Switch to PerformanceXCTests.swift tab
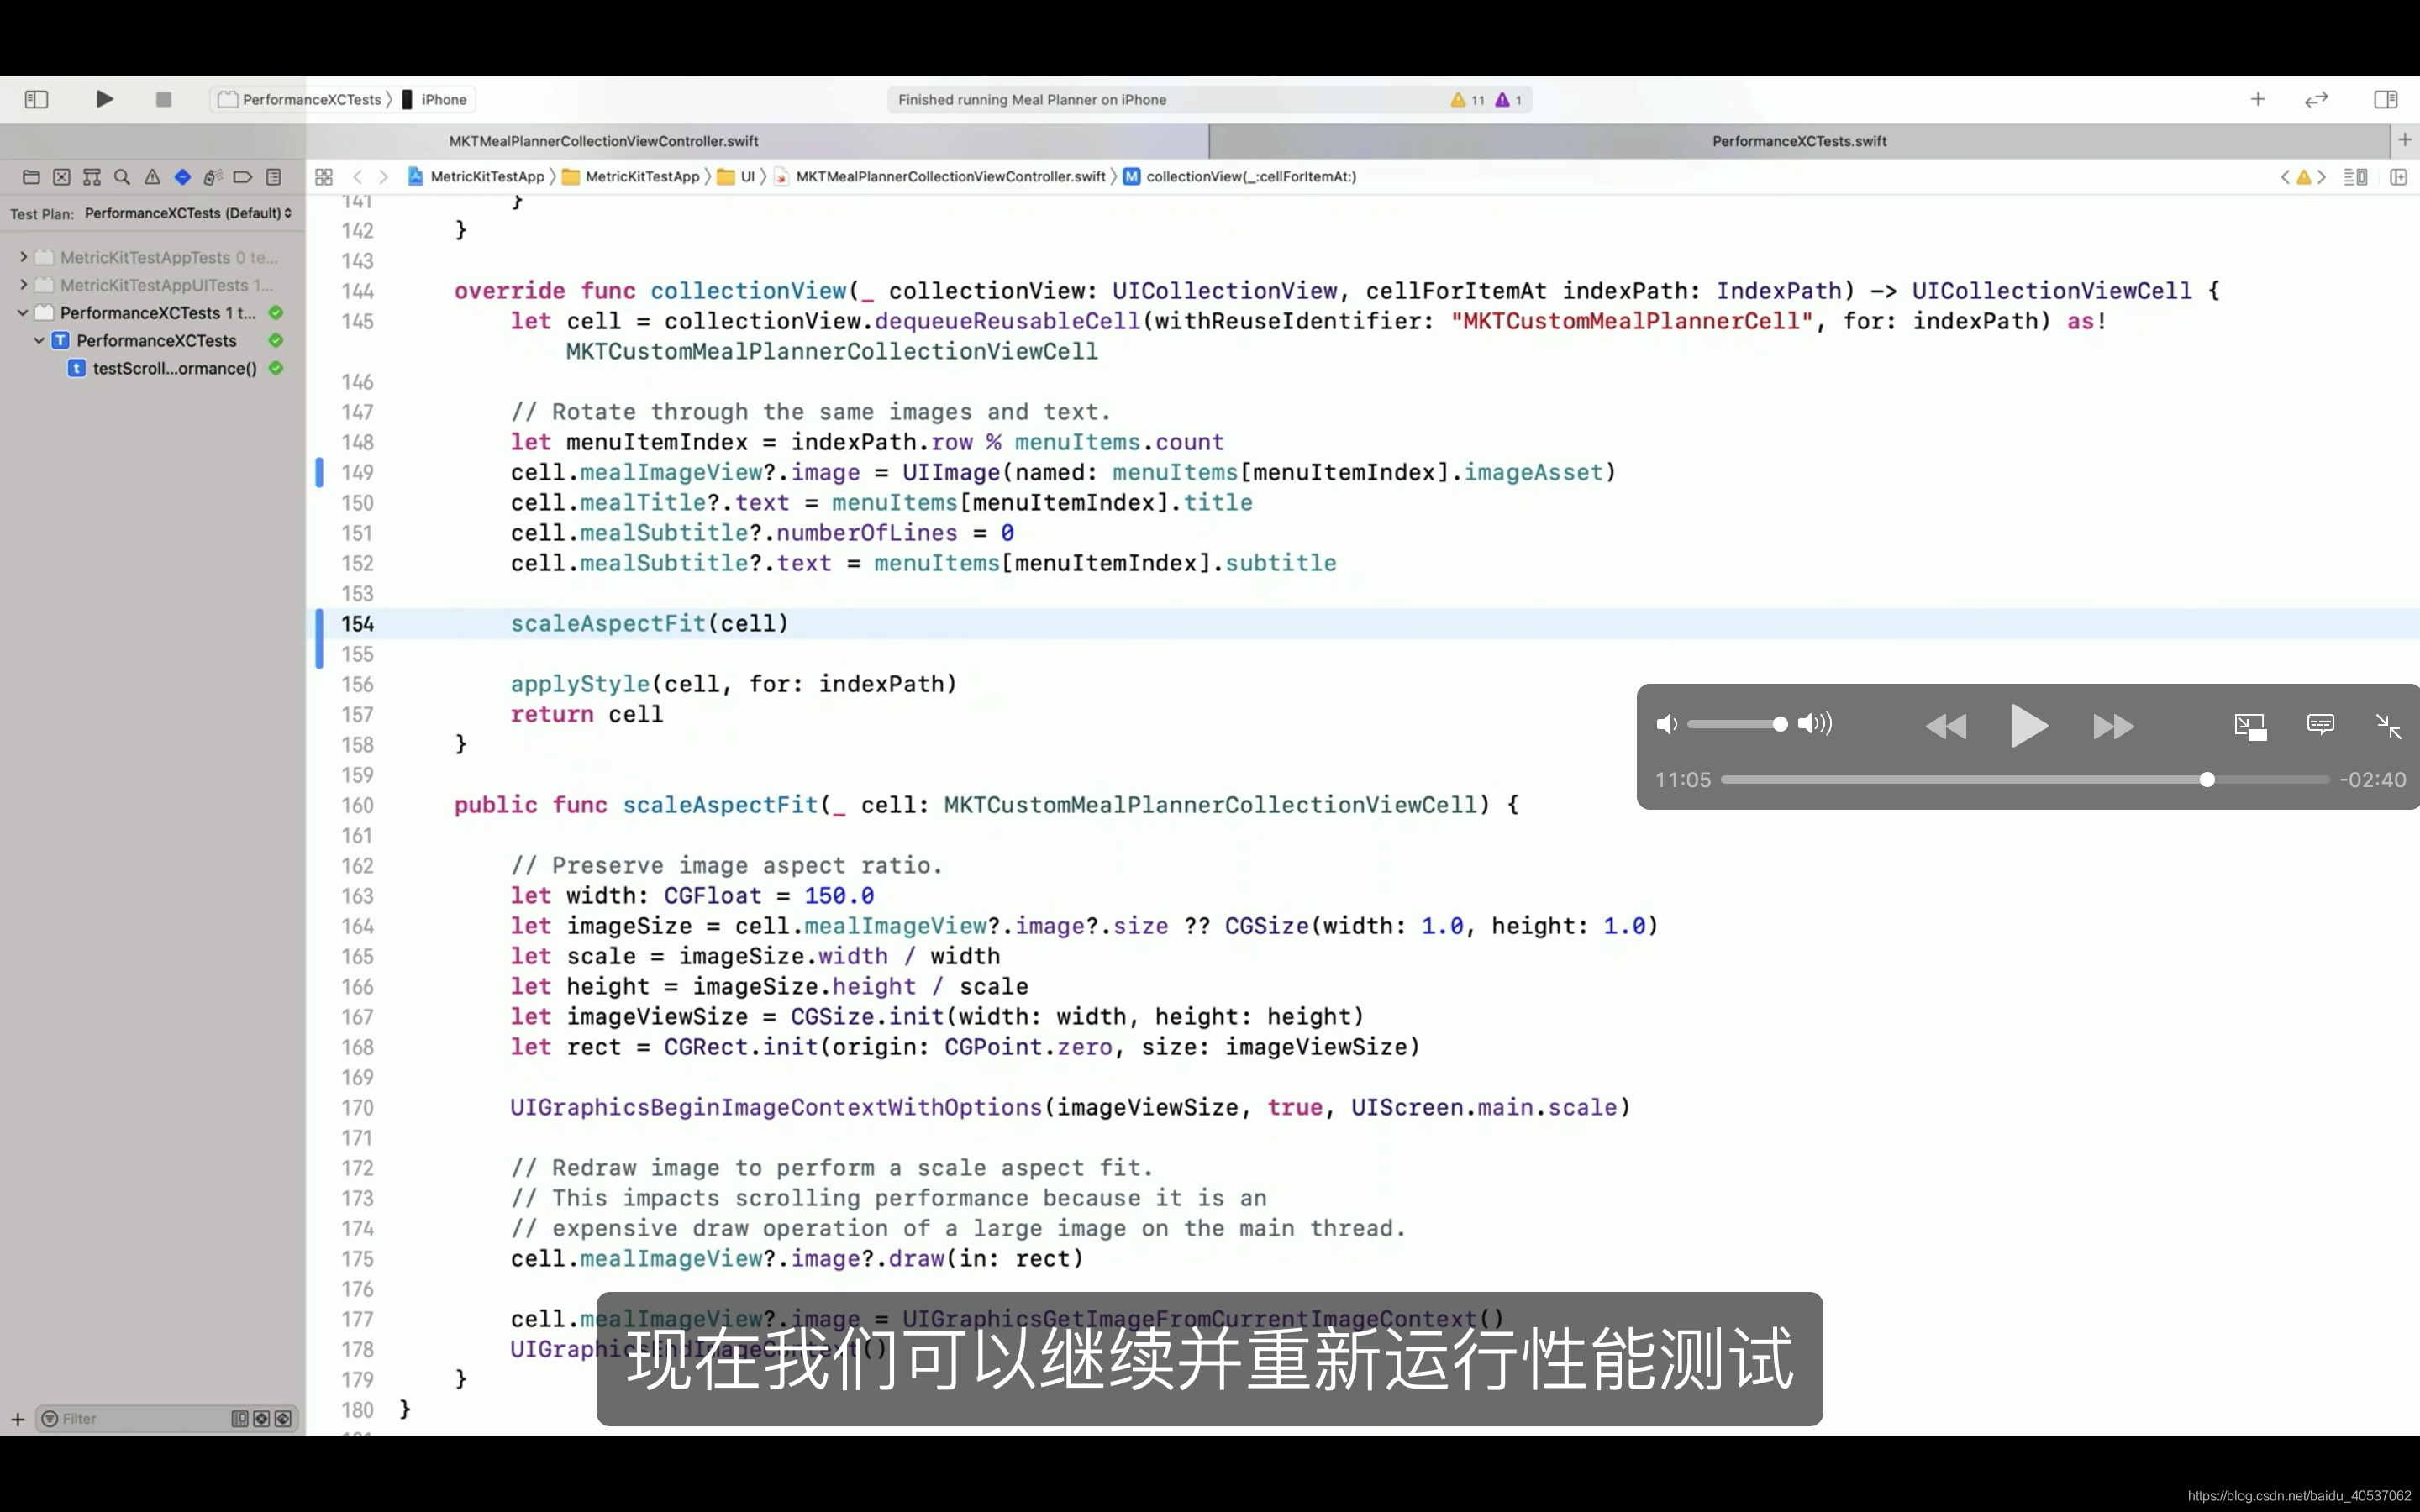This screenshot has width=2420, height=1512. [x=1799, y=141]
